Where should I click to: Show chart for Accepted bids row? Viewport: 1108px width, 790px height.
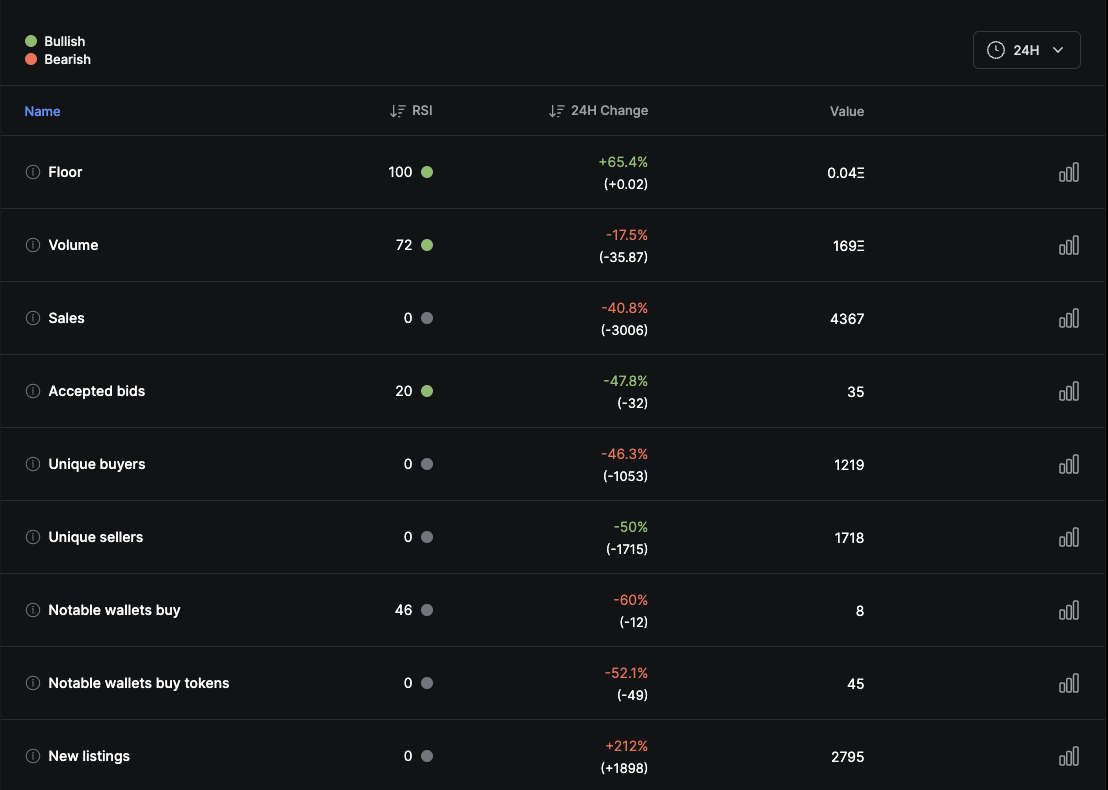(x=1069, y=391)
